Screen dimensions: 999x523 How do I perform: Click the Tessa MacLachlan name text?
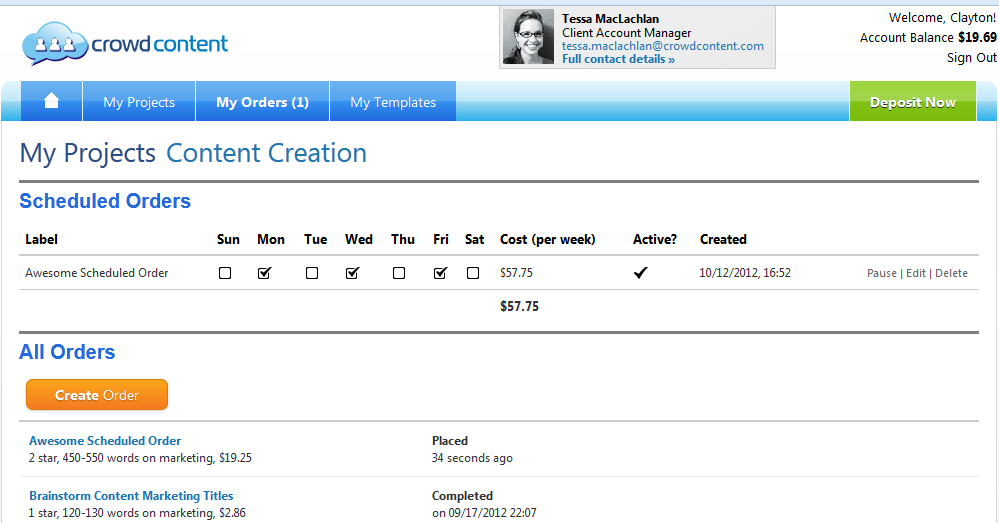pos(610,19)
